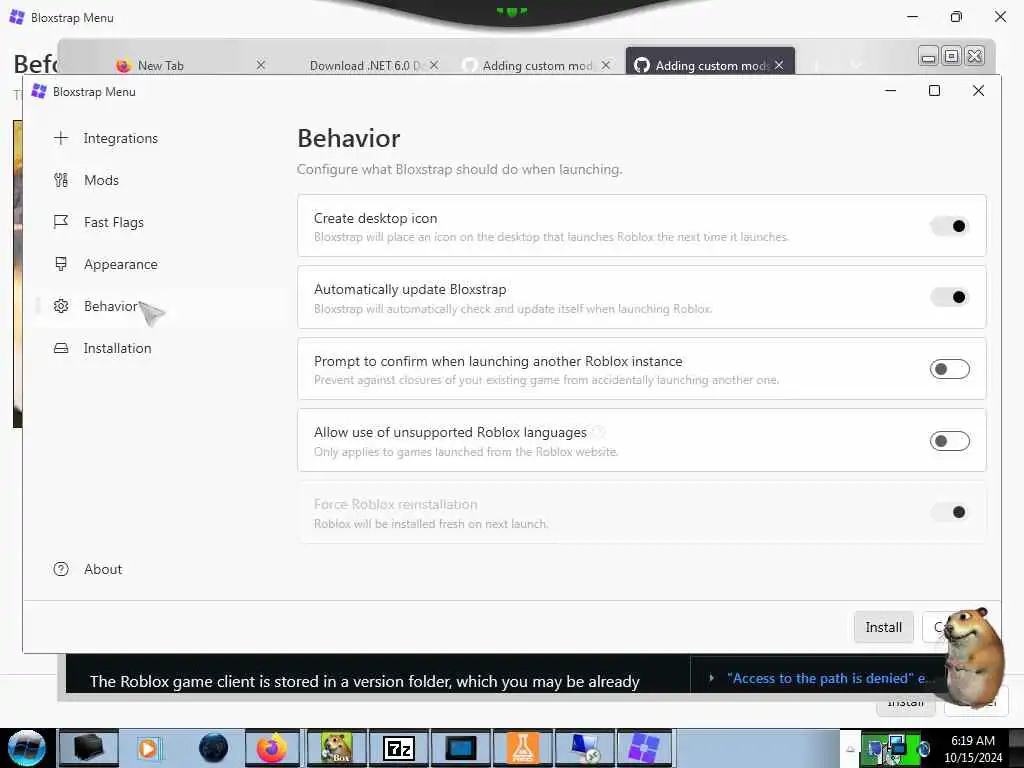The image size is (1024, 768).
Task: Click the drive icon beside Installation
Action: click(61, 348)
